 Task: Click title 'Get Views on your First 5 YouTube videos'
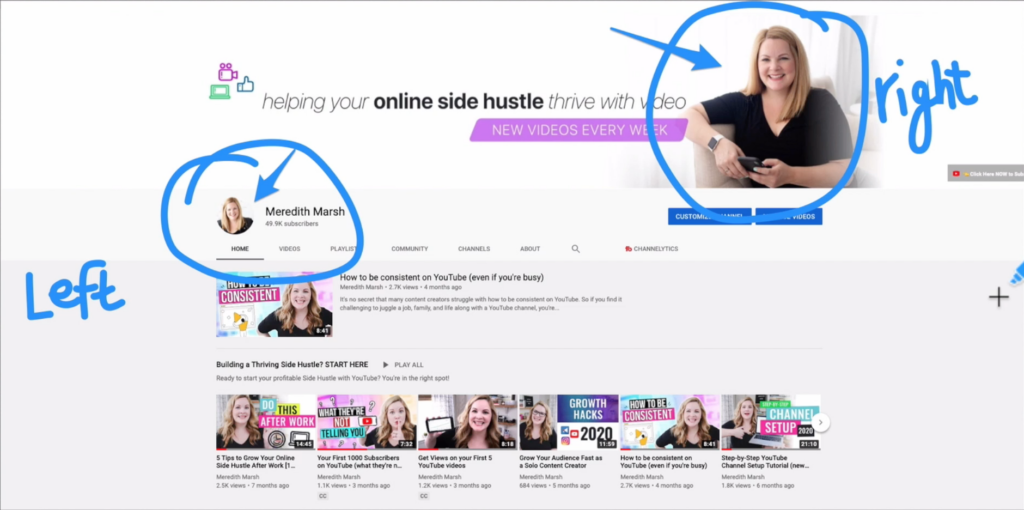[x=456, y=462]
